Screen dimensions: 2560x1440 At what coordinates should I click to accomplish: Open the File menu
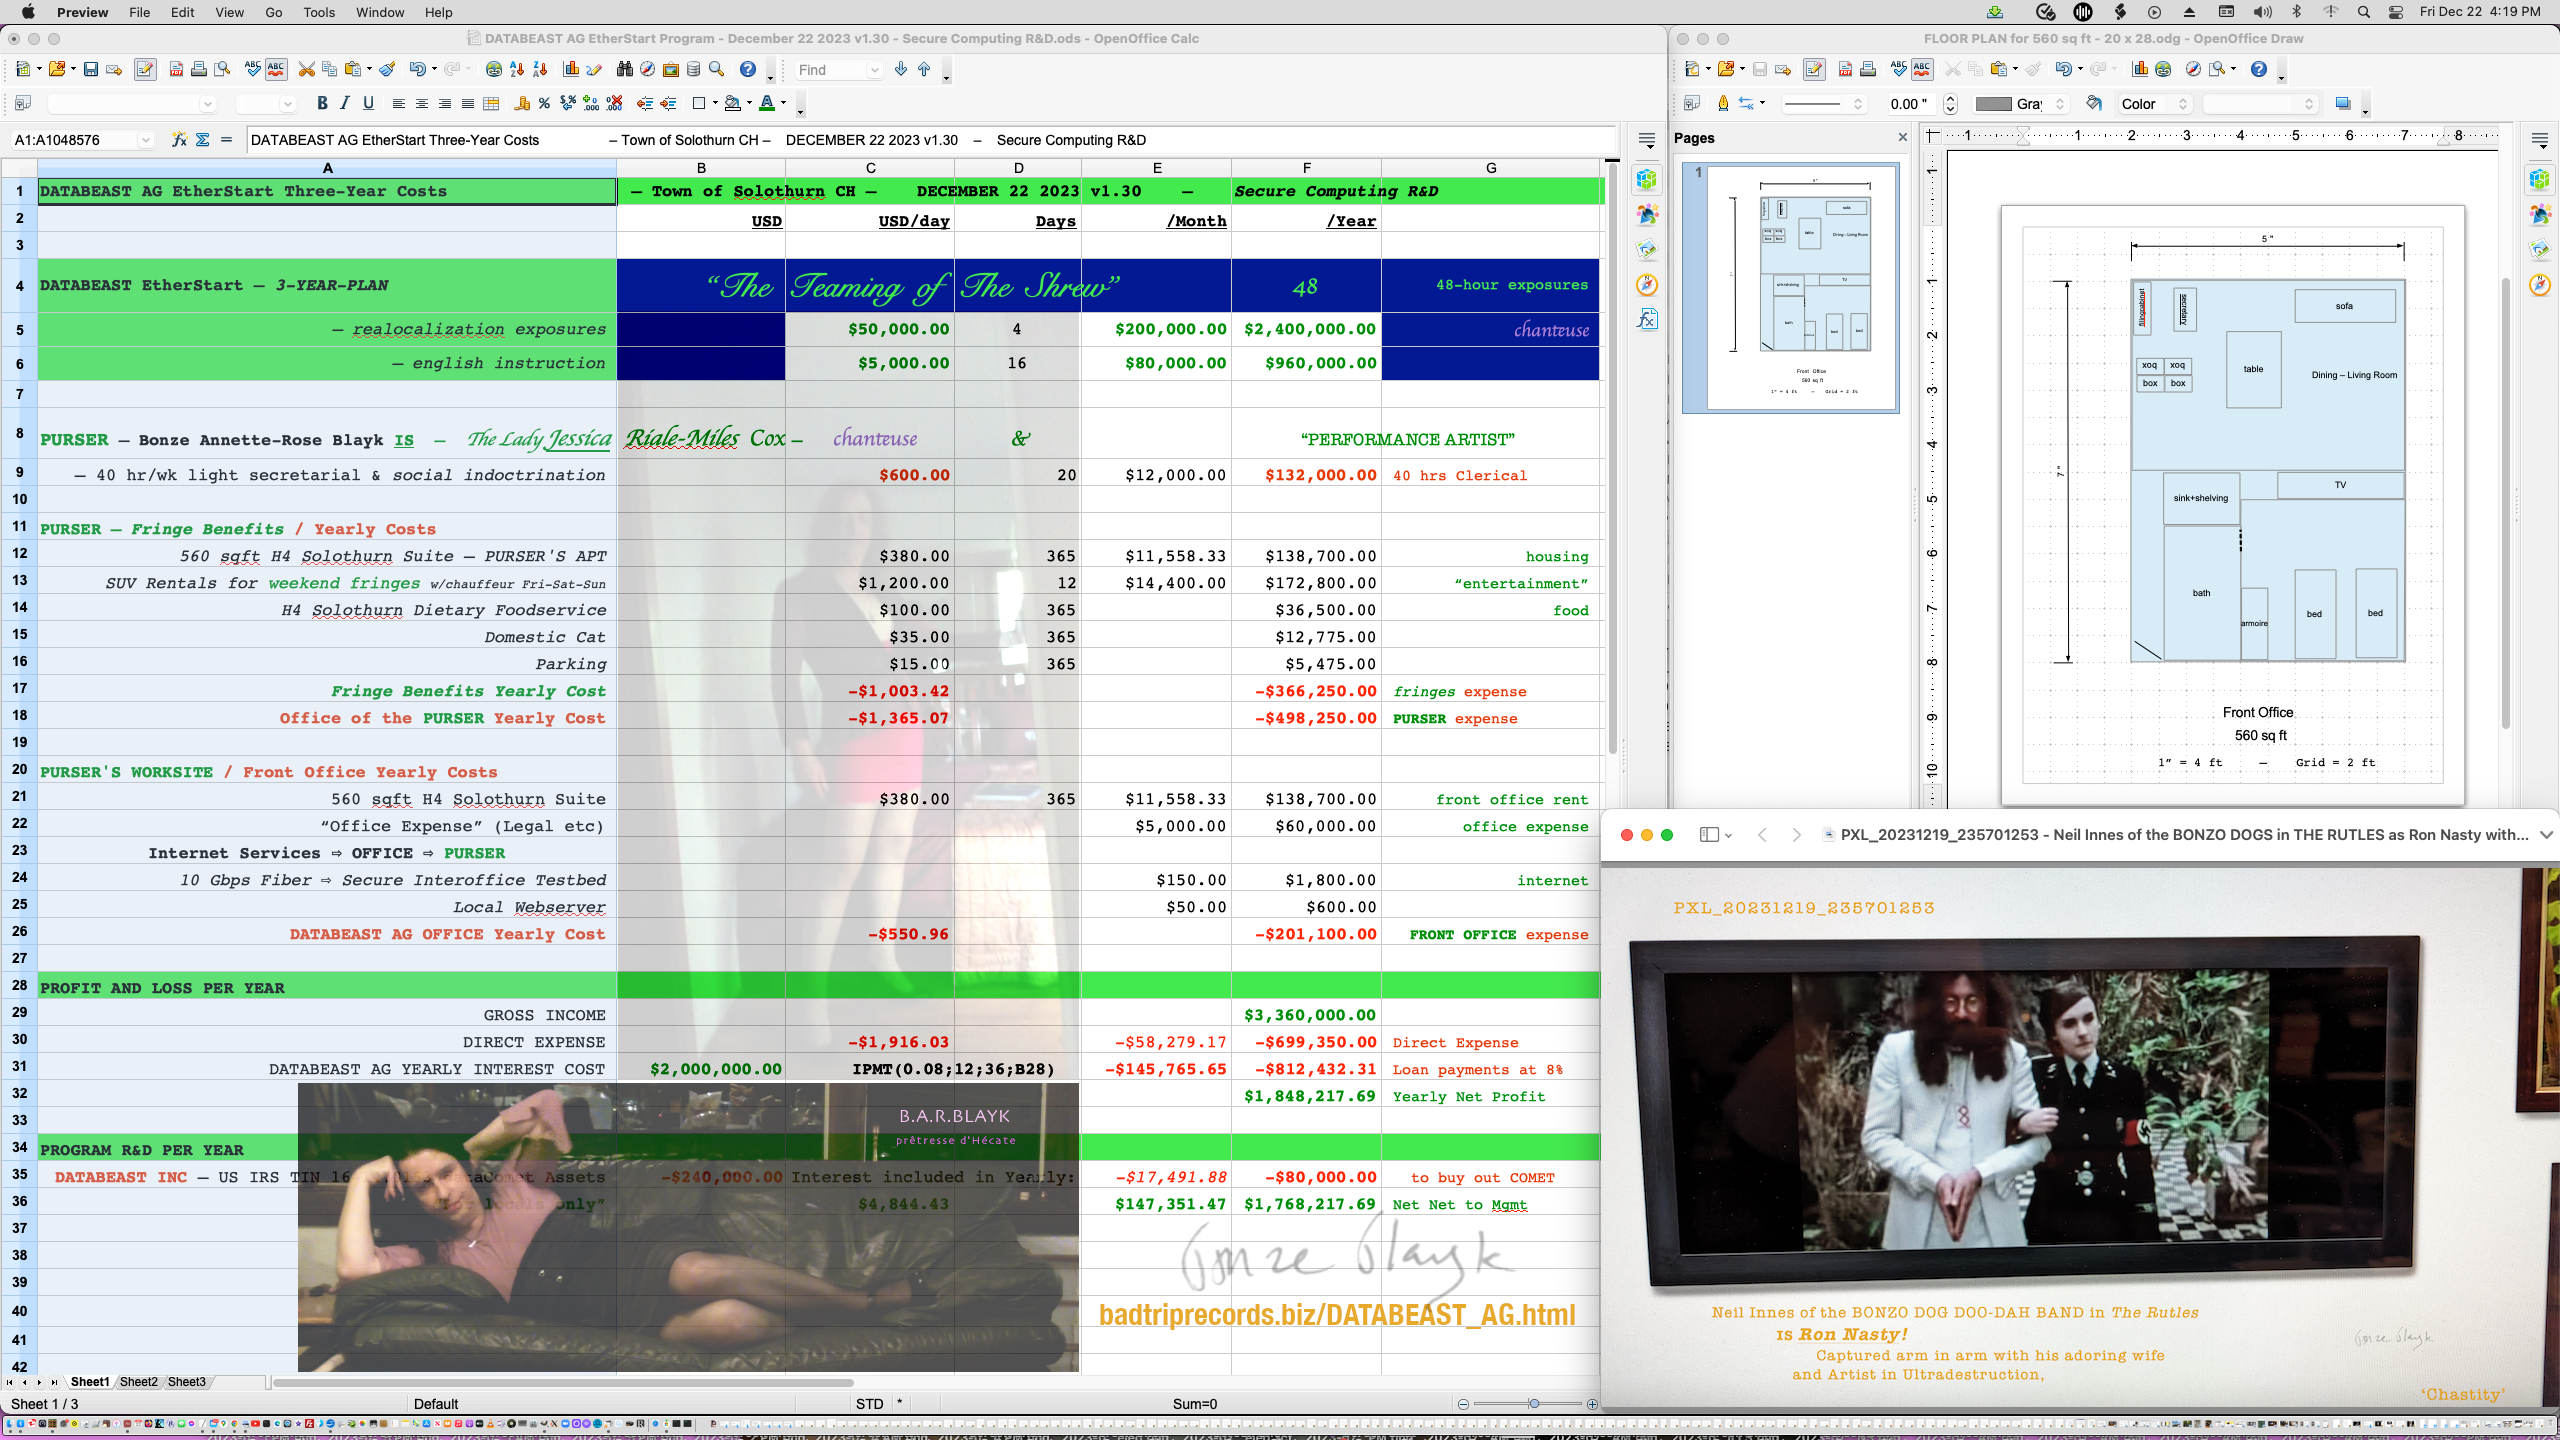(x=140, y=12)
